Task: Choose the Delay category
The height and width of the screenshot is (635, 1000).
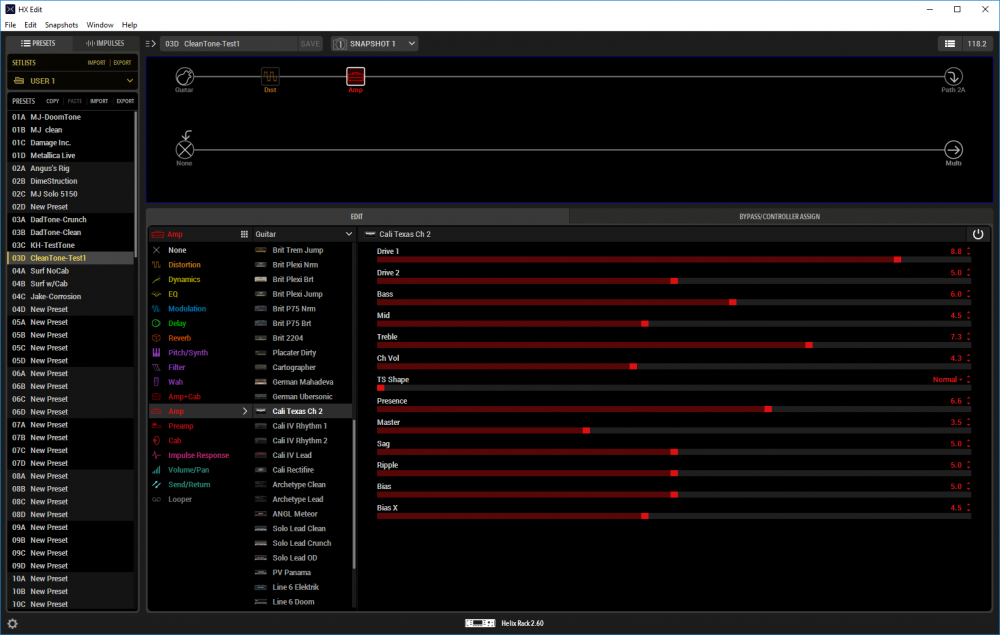Action: pyautogui.click(x=177, y=323)
